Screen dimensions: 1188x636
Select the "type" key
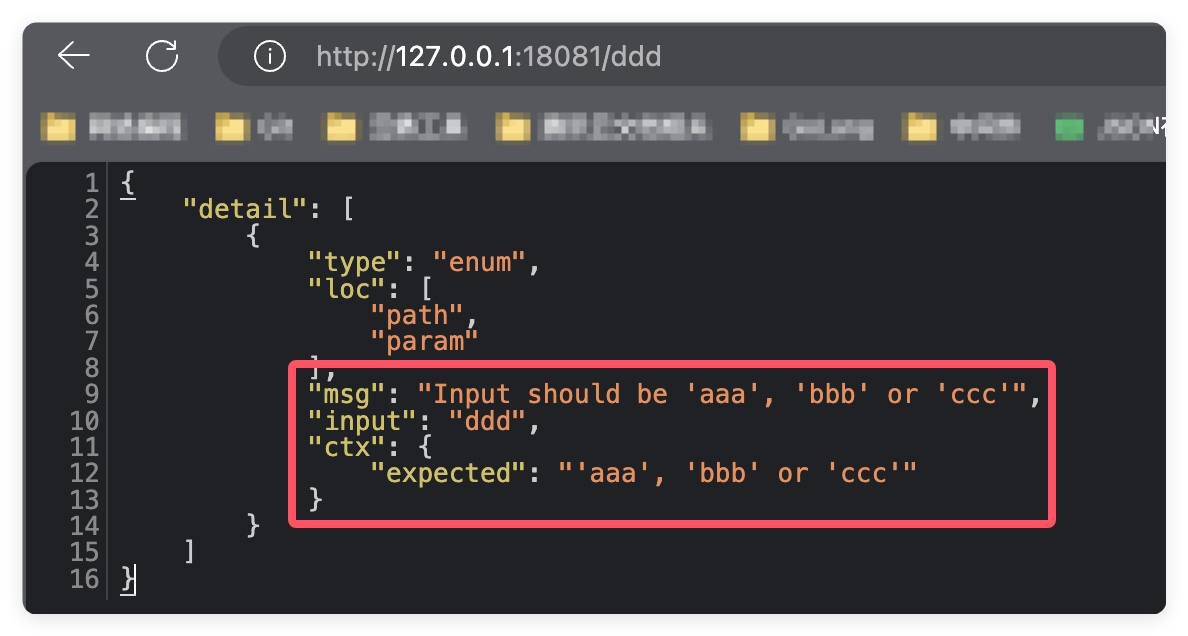(x=348, y=262)
